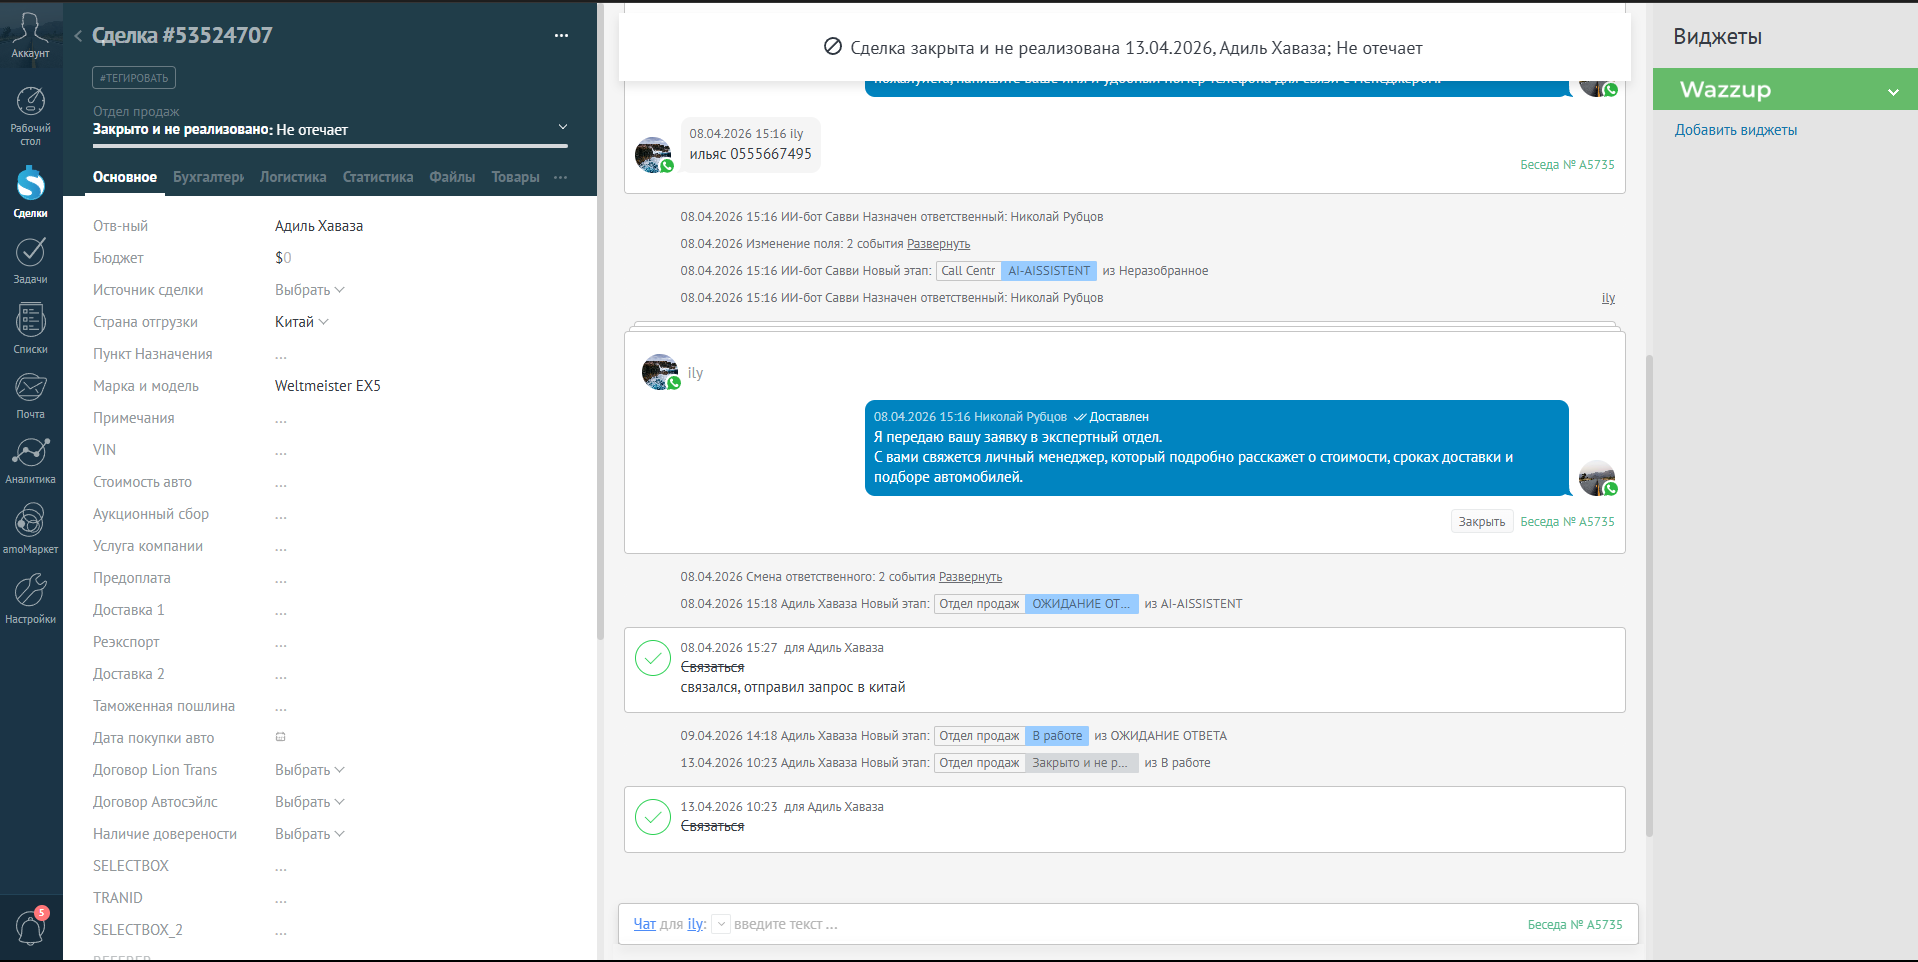The image size is (1918, 962).
Task: Switch to Товары tab
Action: coord(515,177)
